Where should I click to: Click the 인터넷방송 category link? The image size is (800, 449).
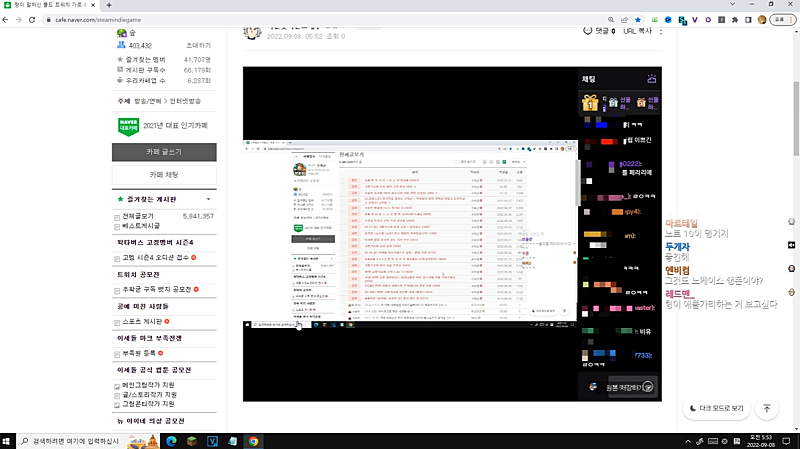tap(185, 101)
